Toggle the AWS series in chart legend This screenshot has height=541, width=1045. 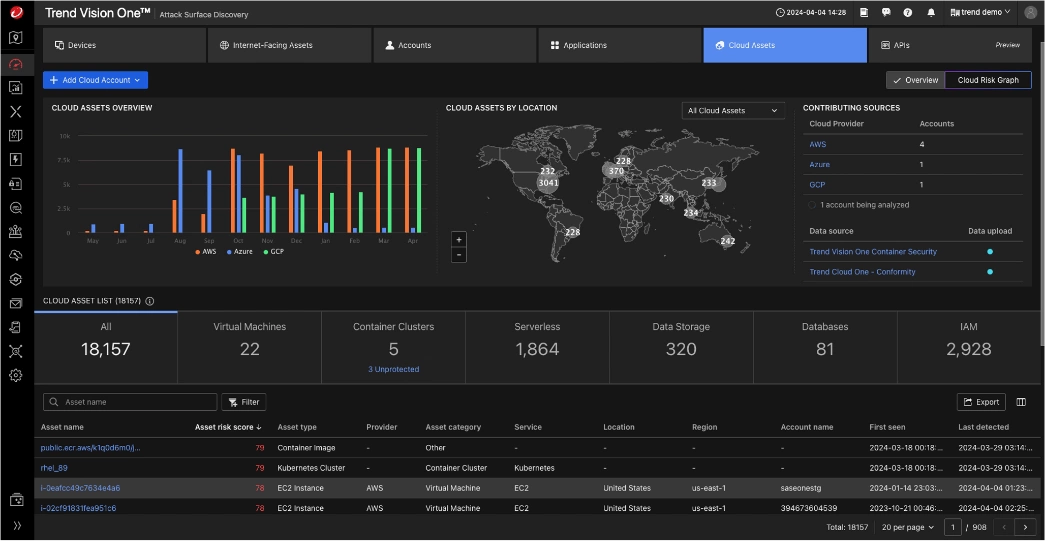coord(205,252)
